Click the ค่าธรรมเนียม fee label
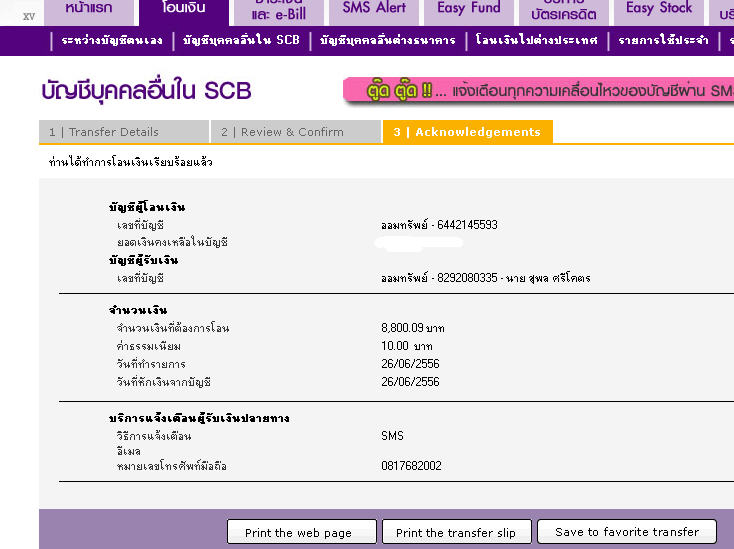The image size is (734, 549). [x=148, y=346]
